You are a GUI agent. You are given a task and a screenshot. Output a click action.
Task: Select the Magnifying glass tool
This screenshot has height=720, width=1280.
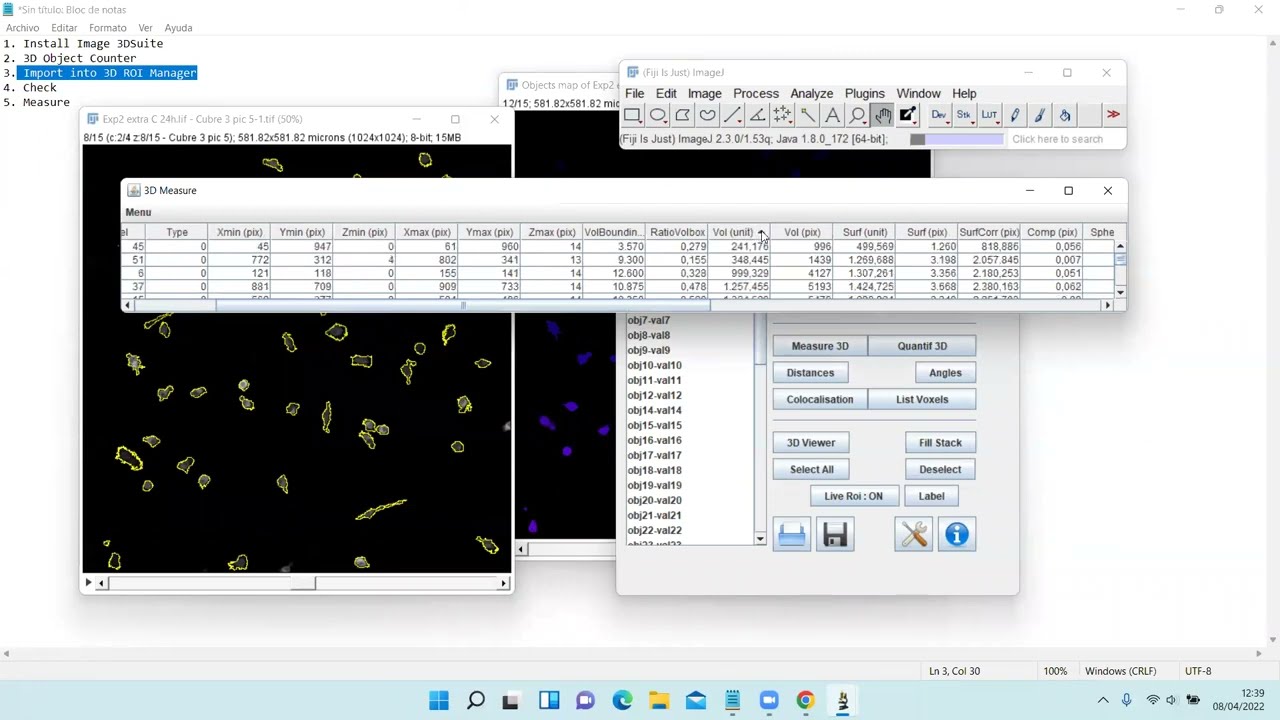(x=858, y=115)
